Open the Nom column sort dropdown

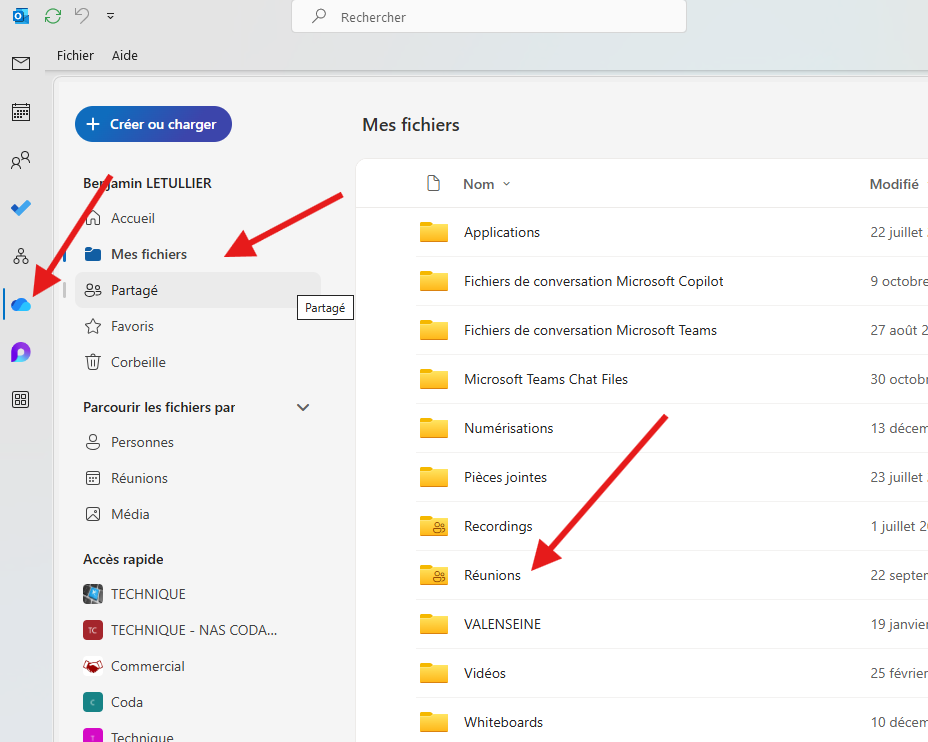coord(506,184)
